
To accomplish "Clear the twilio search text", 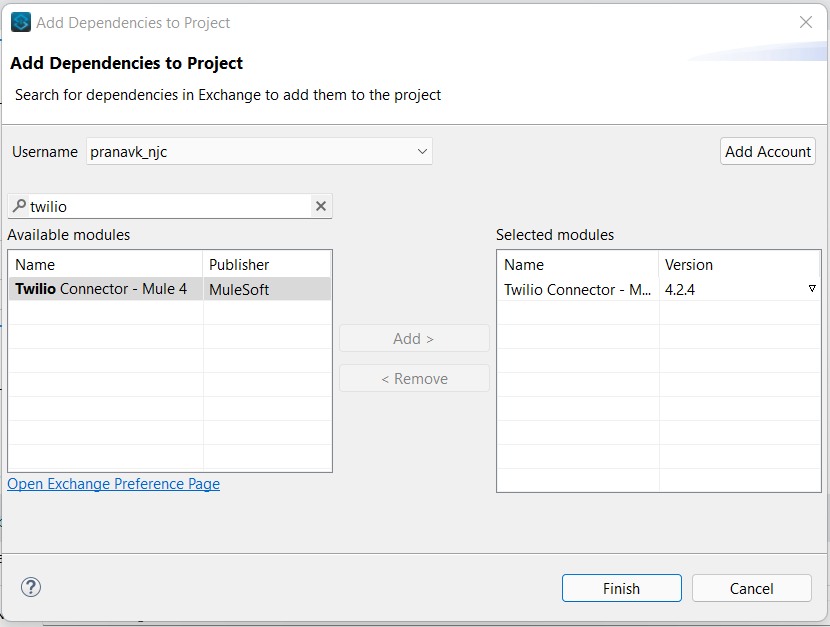I will pos(321,206).
